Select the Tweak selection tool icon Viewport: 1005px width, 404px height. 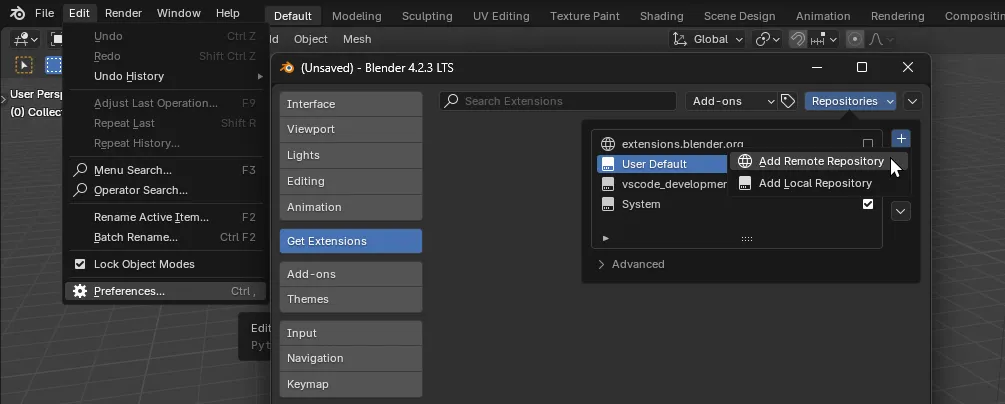24,65
